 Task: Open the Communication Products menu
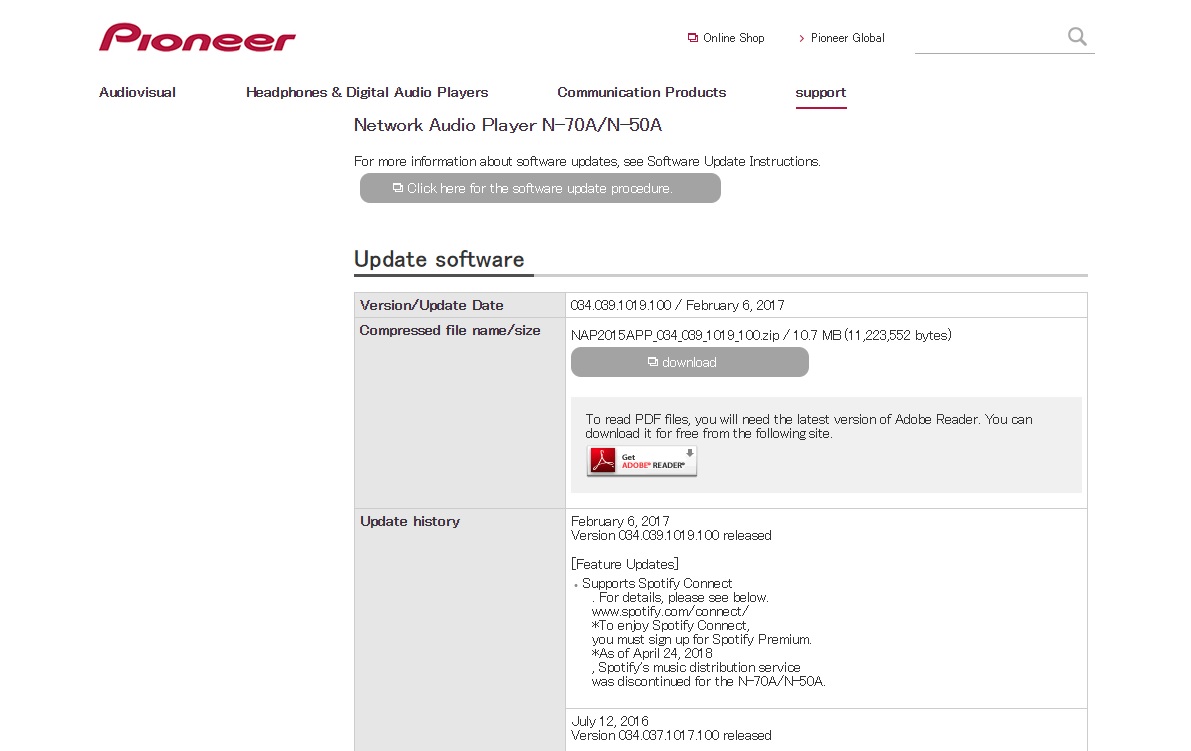642,93
